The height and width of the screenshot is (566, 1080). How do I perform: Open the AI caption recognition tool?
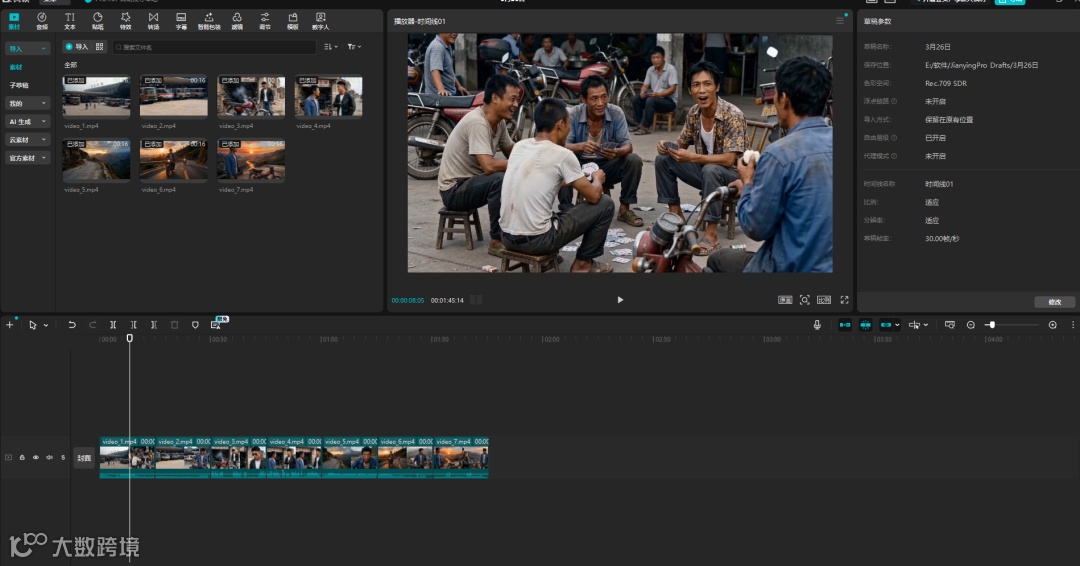216,324
